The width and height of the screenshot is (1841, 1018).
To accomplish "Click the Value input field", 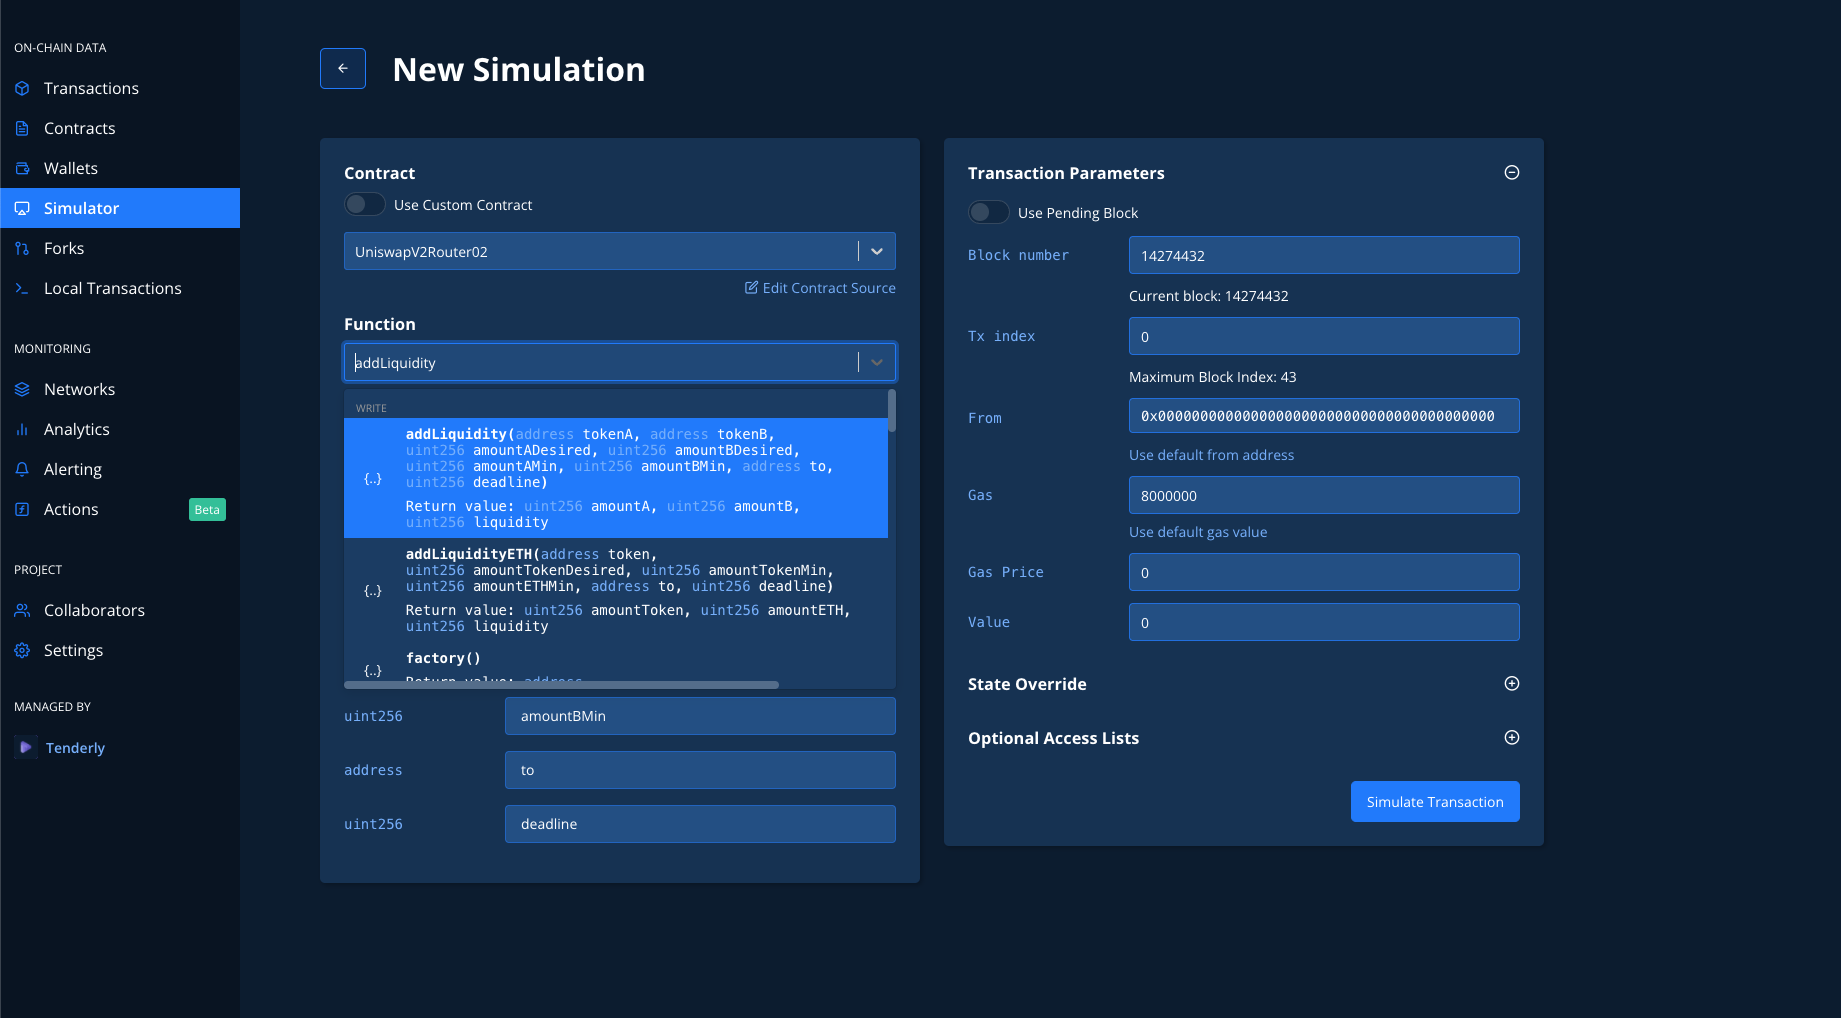I will 1324,622.
